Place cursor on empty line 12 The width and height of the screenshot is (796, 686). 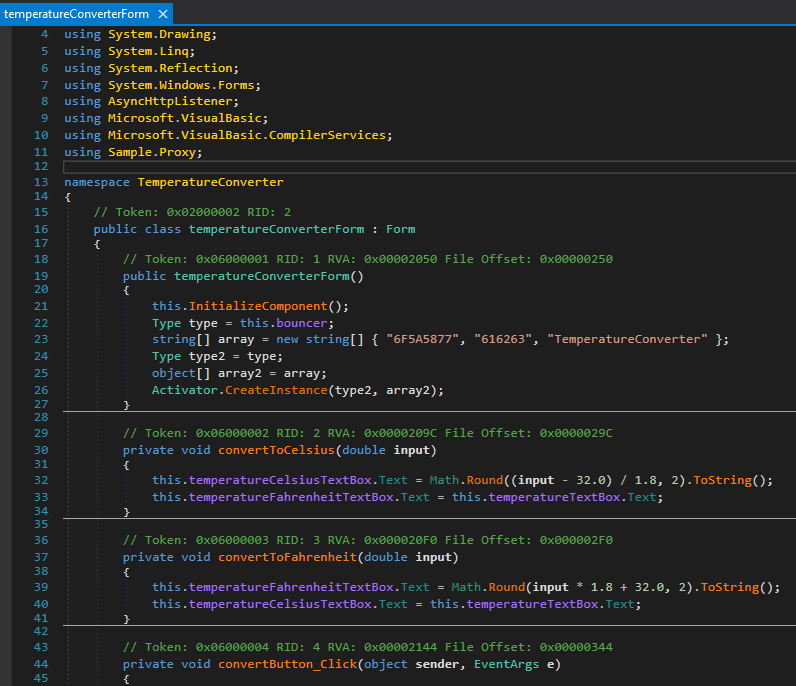[x=429, y=167]
